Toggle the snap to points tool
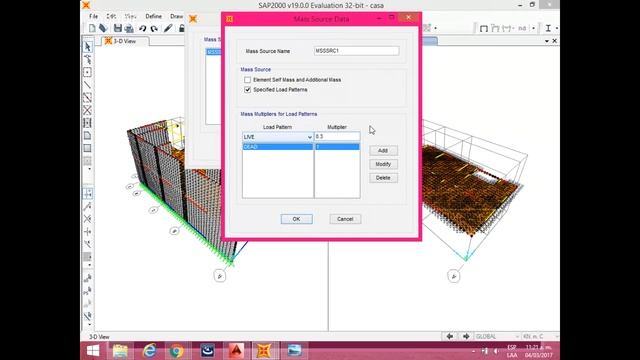Viewport: 640px width, 360px height. [x=87, y=193]
